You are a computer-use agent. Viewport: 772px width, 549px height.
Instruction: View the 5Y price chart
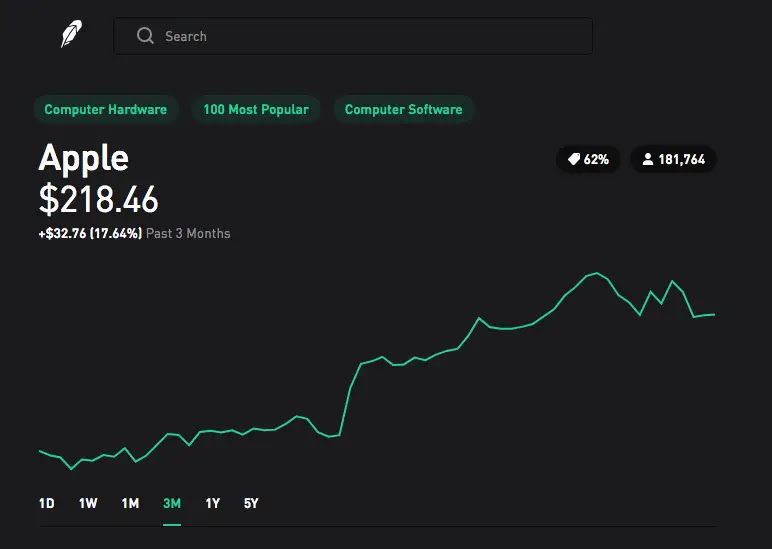click(x=251, y=503)
